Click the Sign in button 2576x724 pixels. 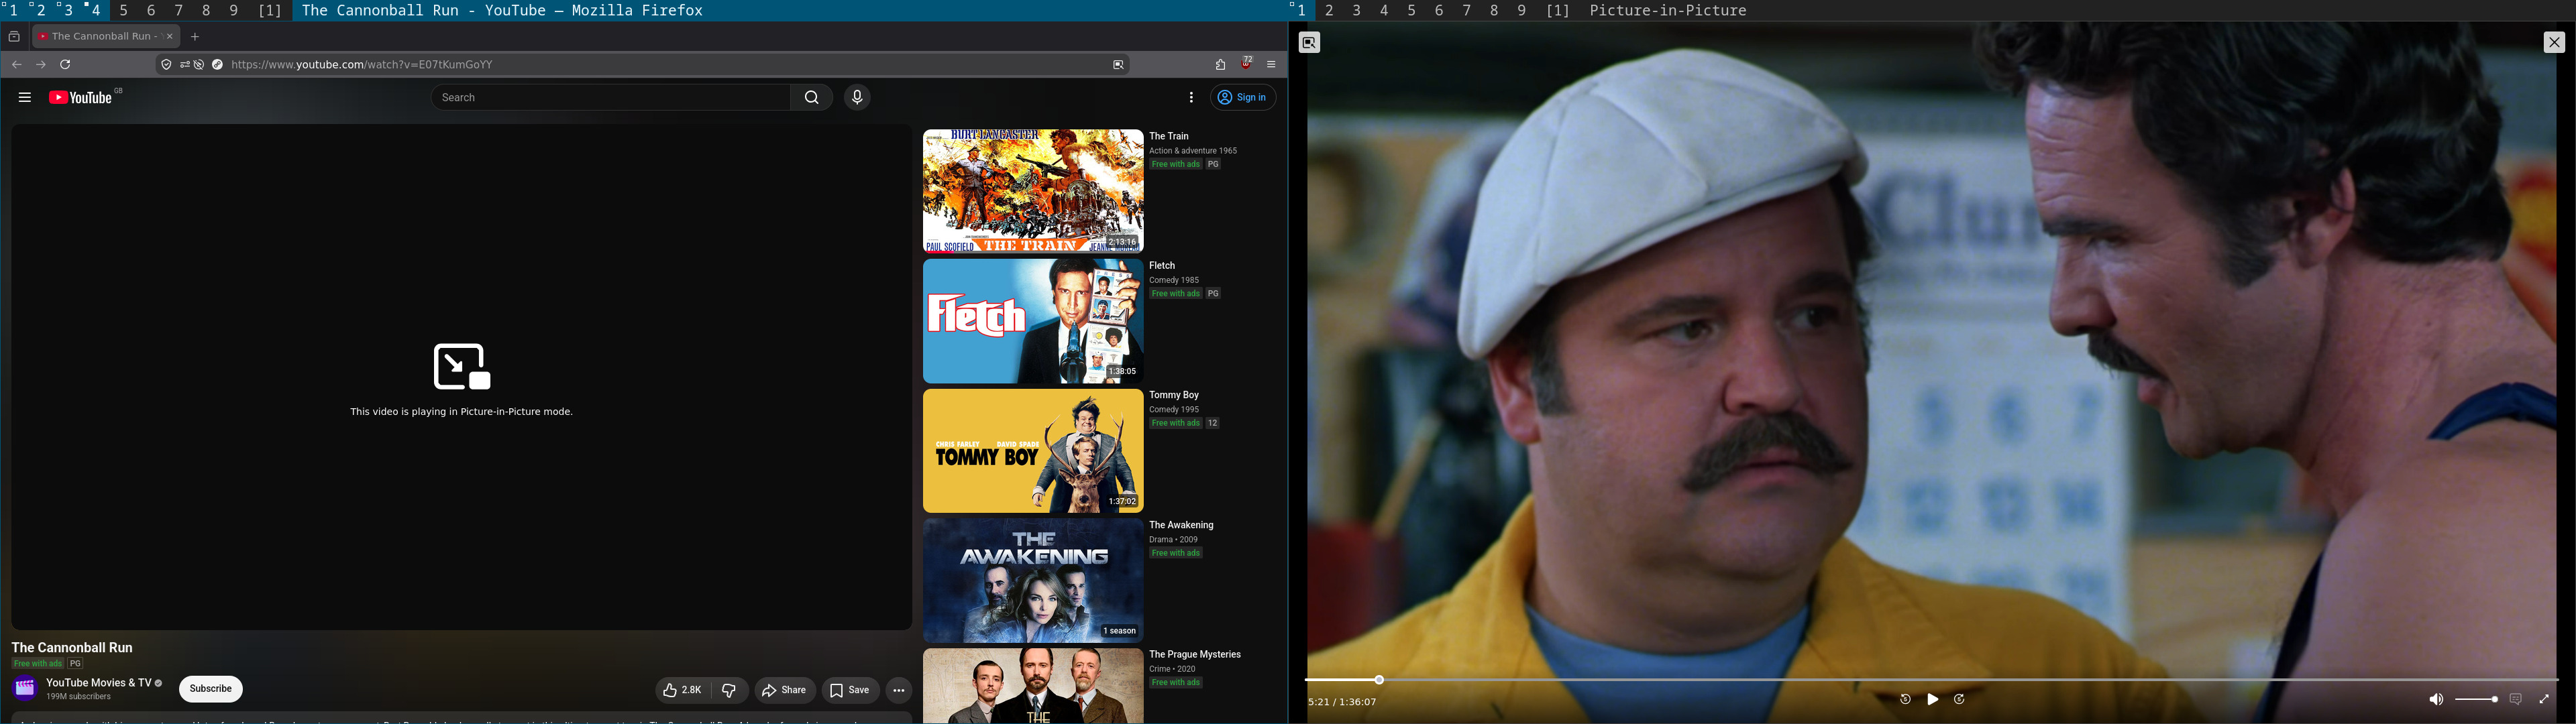[x=1244, y=98]
